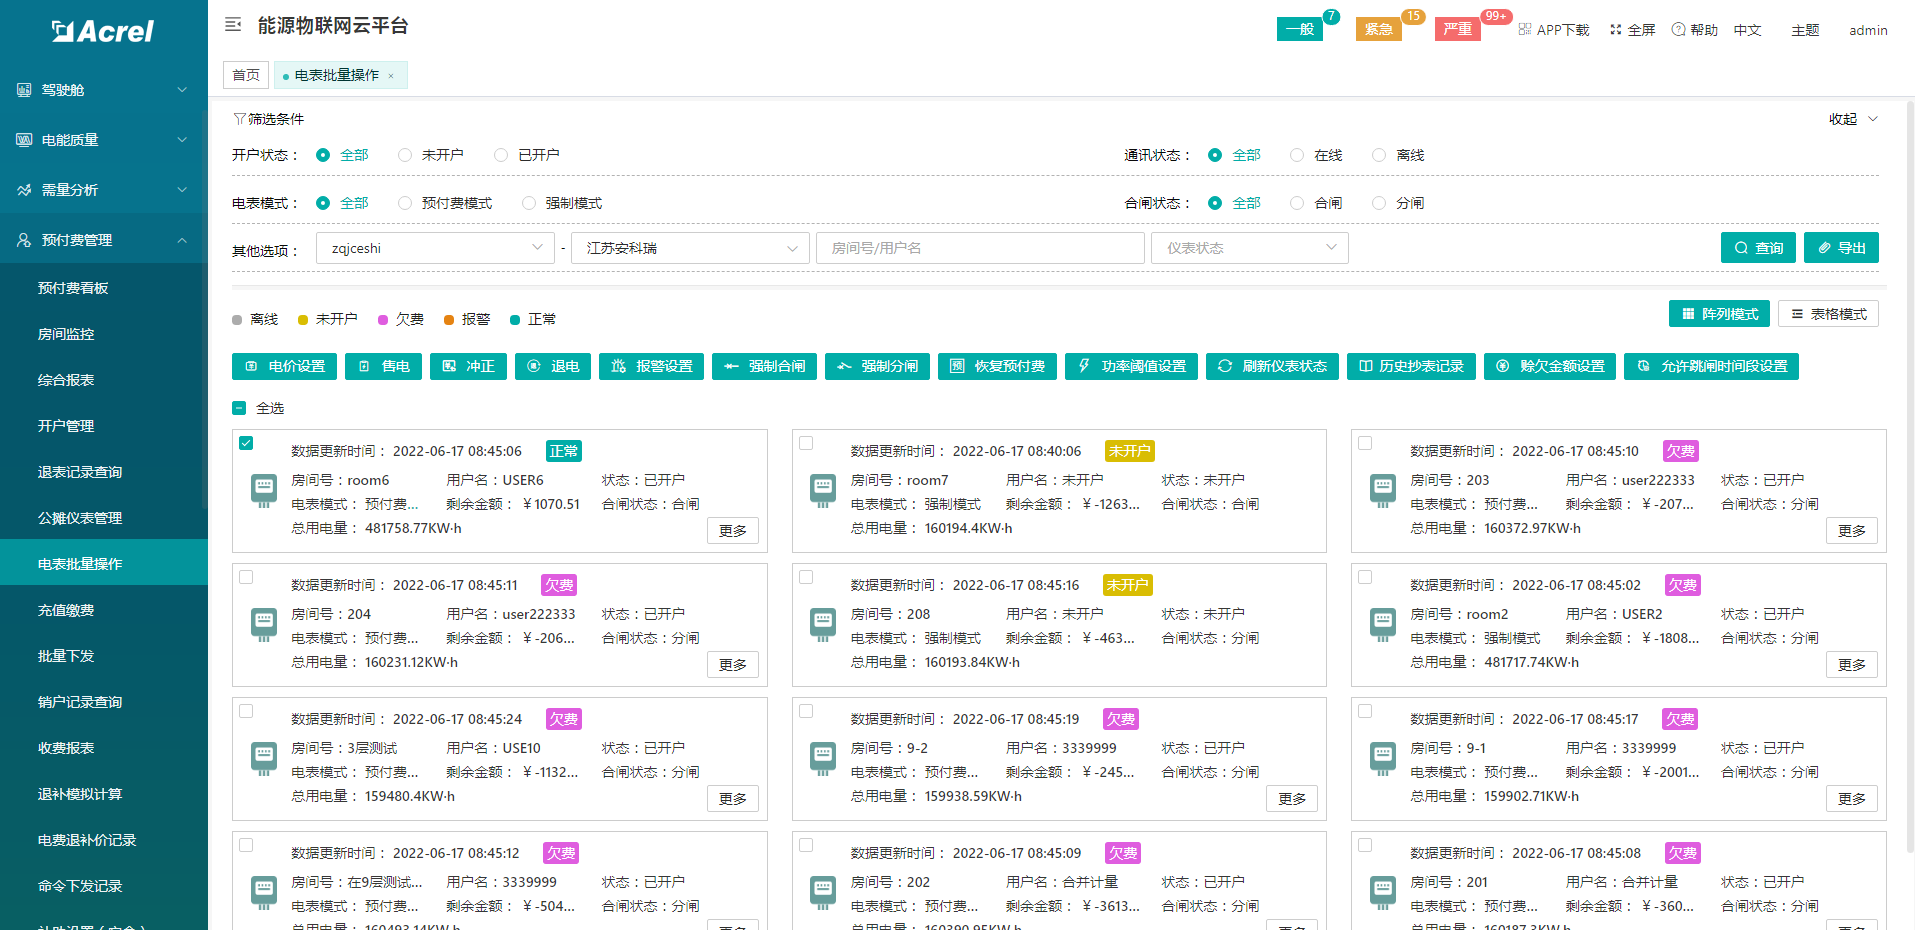Open 房间监控 in the sidebar
The width and height of the screenshot is (1915, 930).
pyautogui.click(x=66, y=334)
